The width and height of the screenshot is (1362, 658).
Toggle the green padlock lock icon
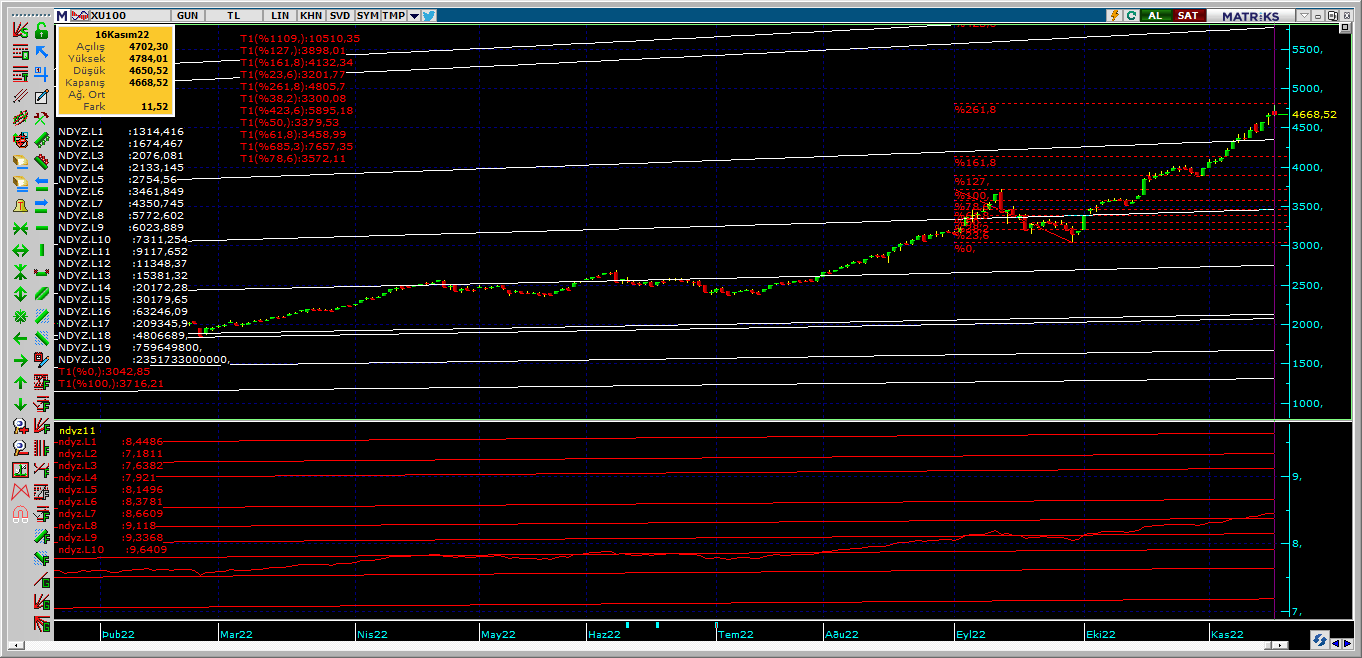41,30
